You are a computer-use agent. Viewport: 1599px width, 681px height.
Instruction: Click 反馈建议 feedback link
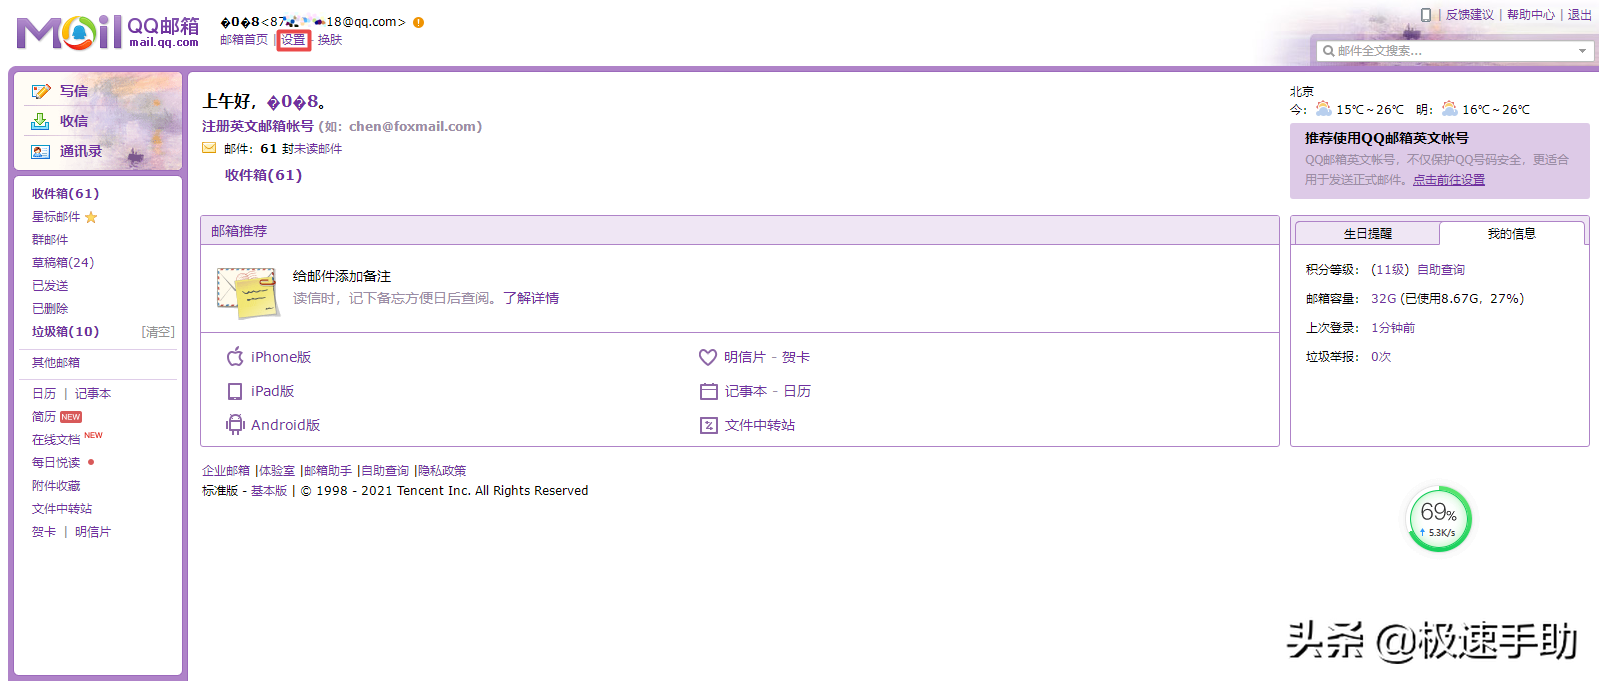pos(1470,15)
